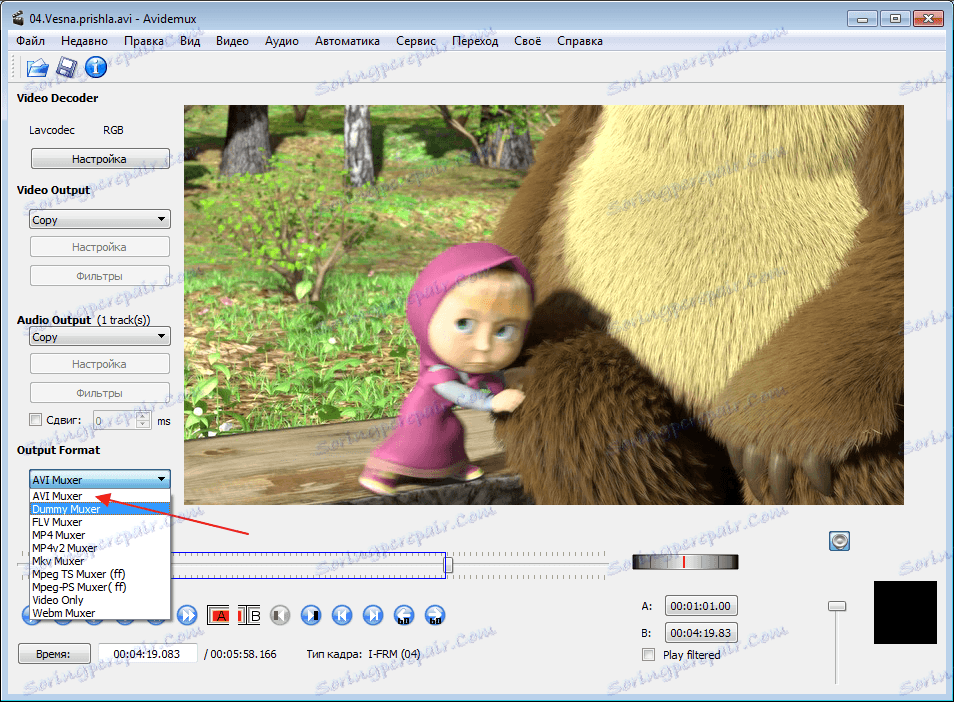Open the Недавно menu

point(85,41)
